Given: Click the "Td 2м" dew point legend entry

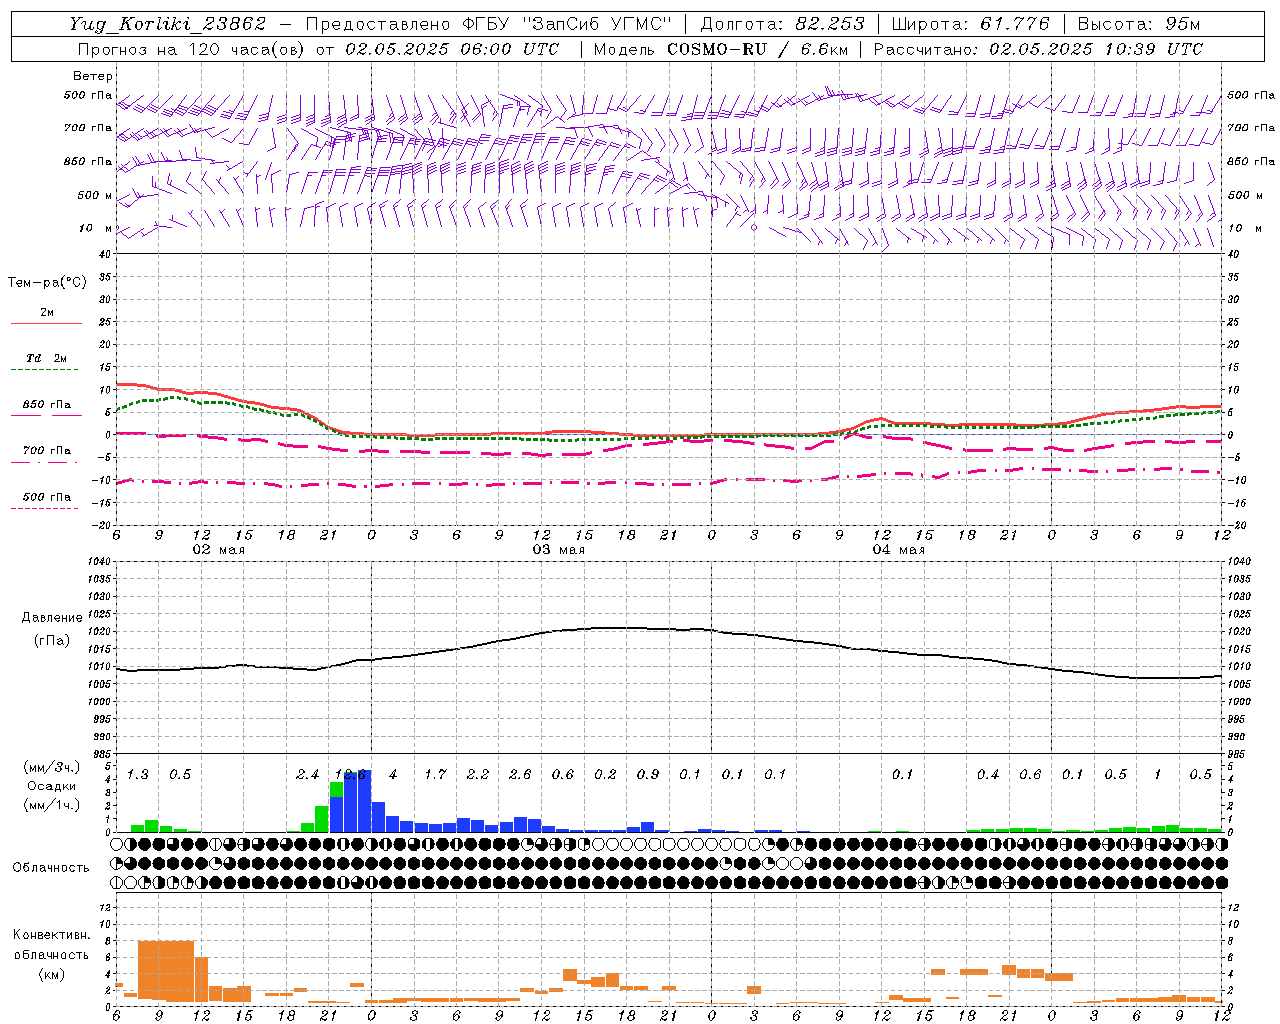Looking at the screenshot, I should (x=46, y=358).
